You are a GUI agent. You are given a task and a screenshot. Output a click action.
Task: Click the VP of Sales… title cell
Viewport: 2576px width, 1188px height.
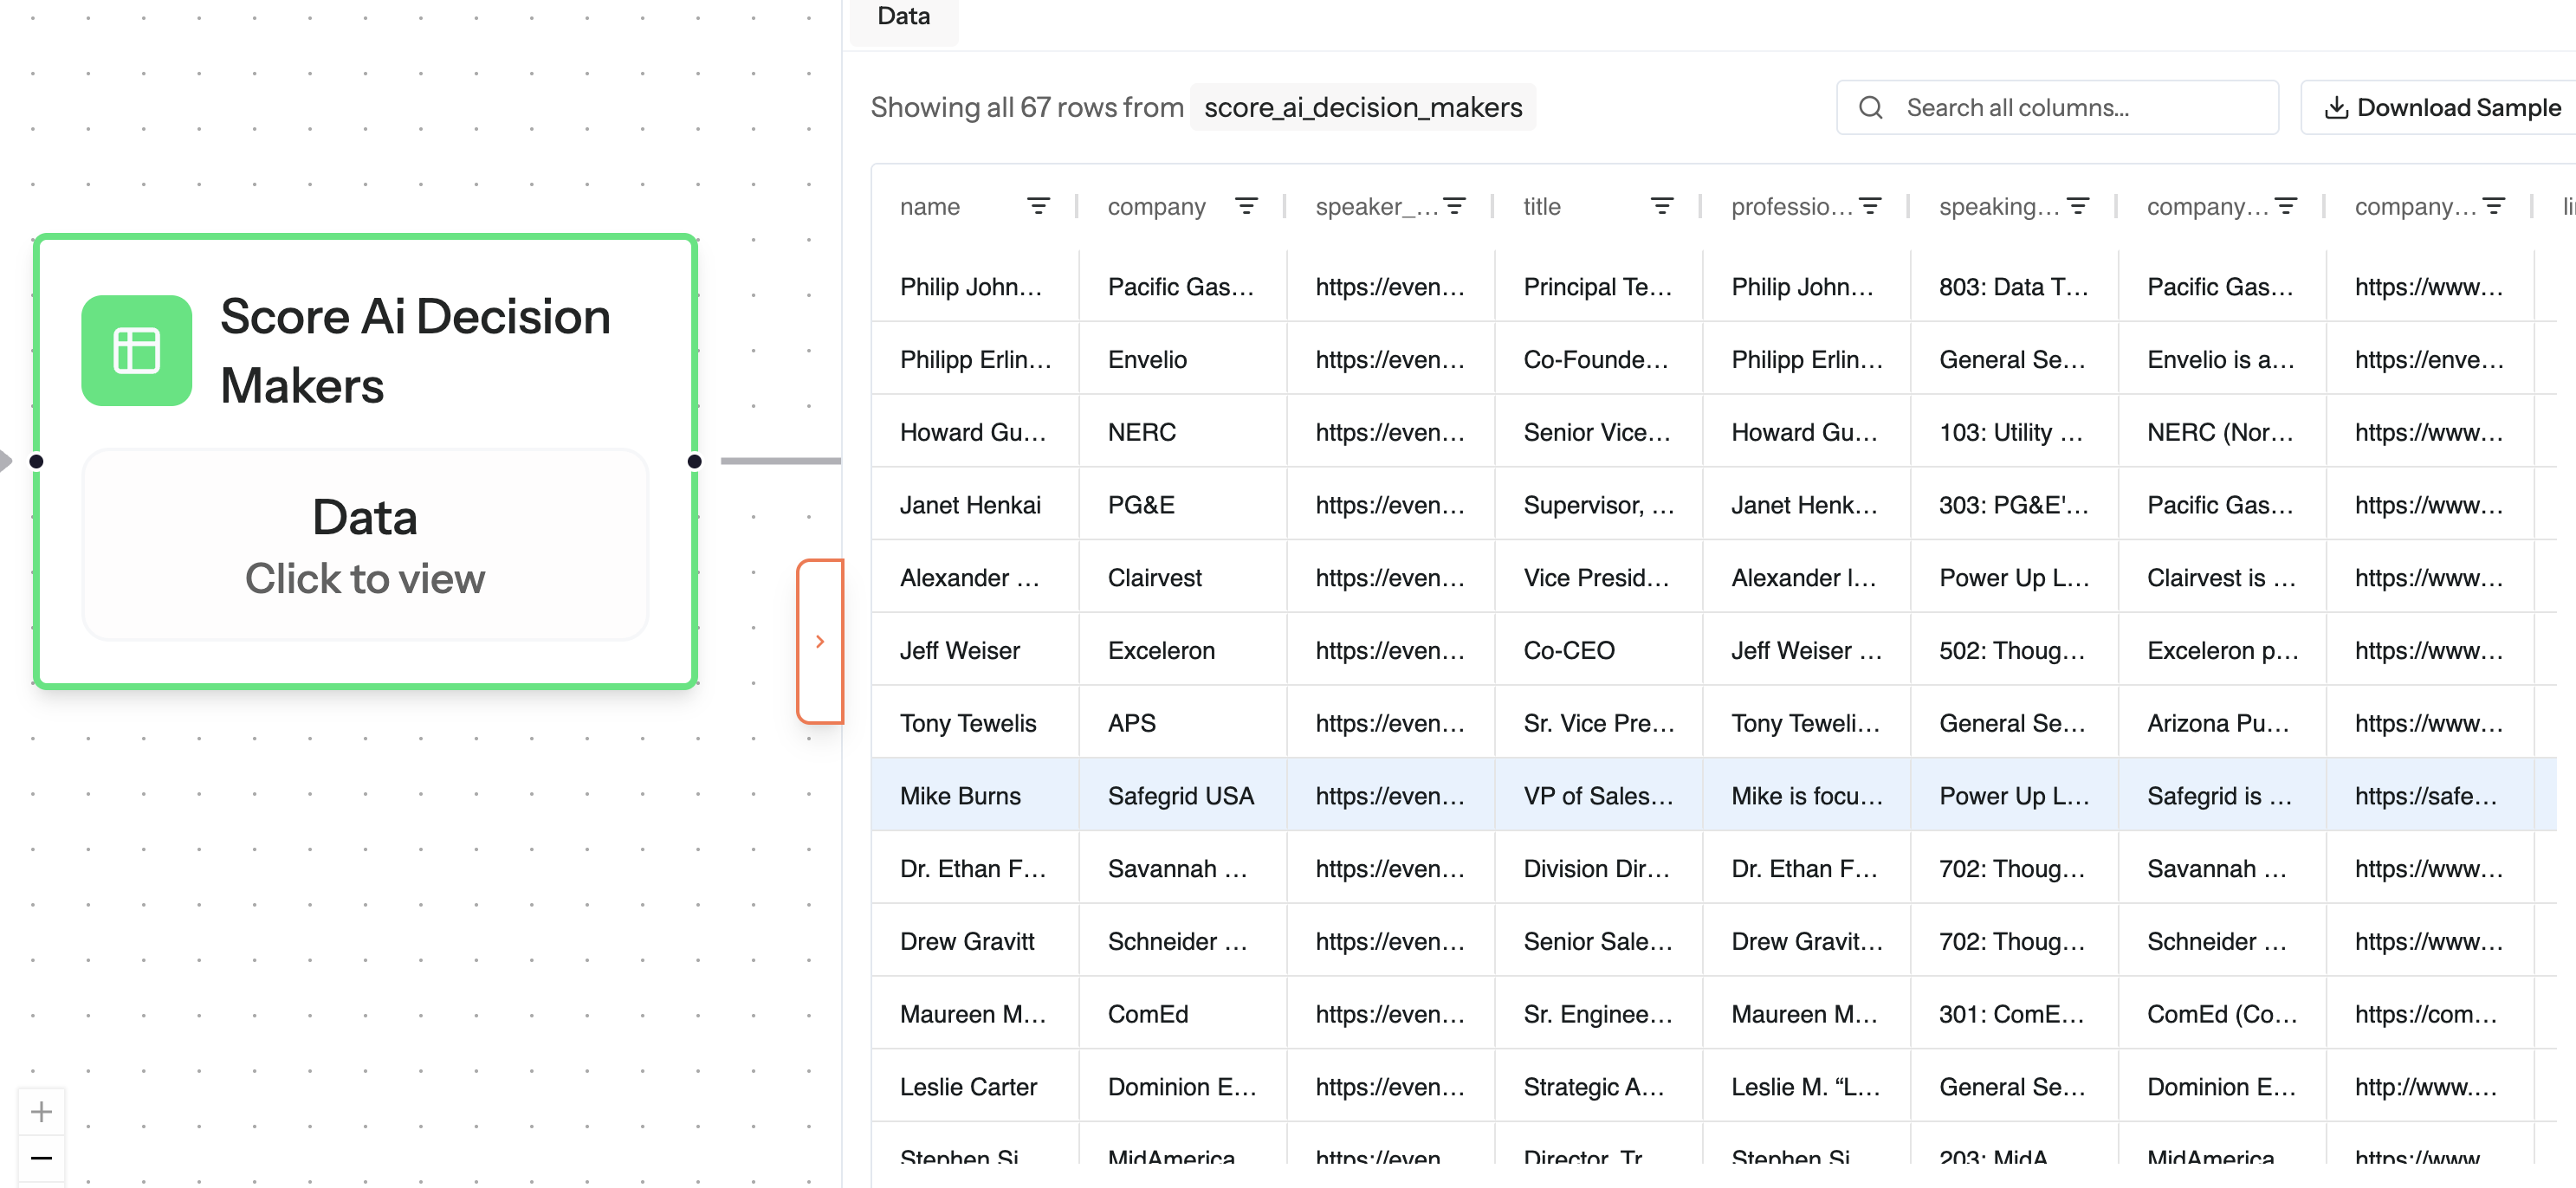click(x=1599, y=796)
